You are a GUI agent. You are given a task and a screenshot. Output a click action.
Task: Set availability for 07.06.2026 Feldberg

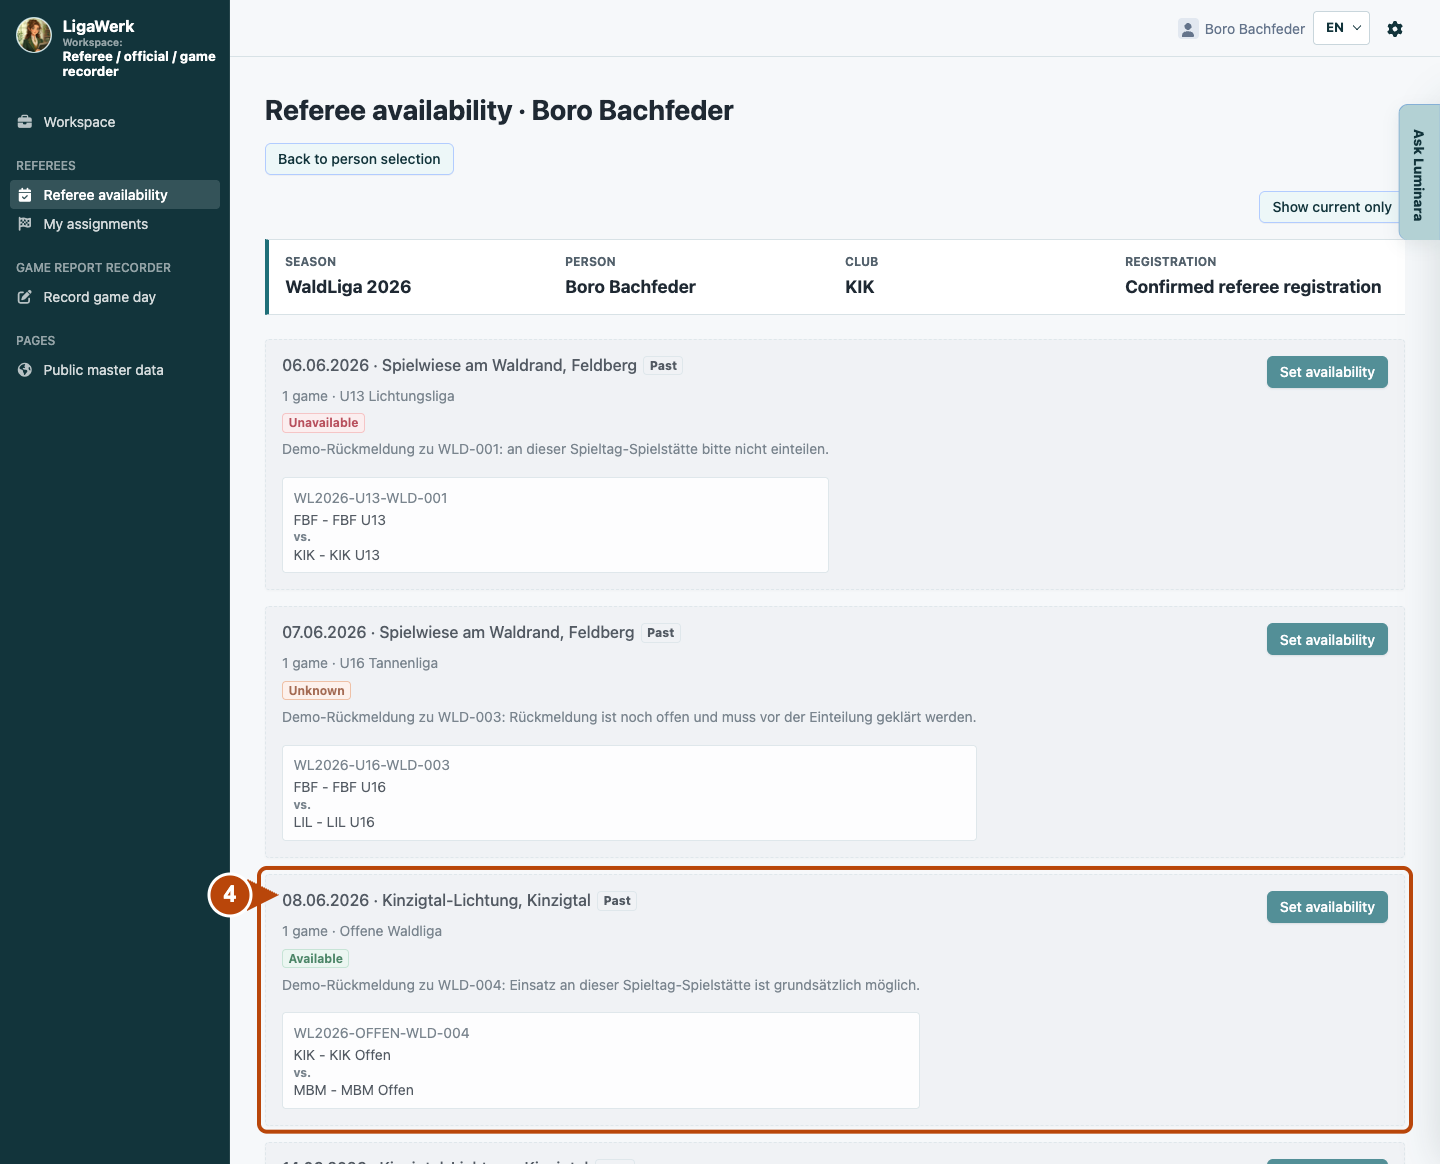point(1327,640)
